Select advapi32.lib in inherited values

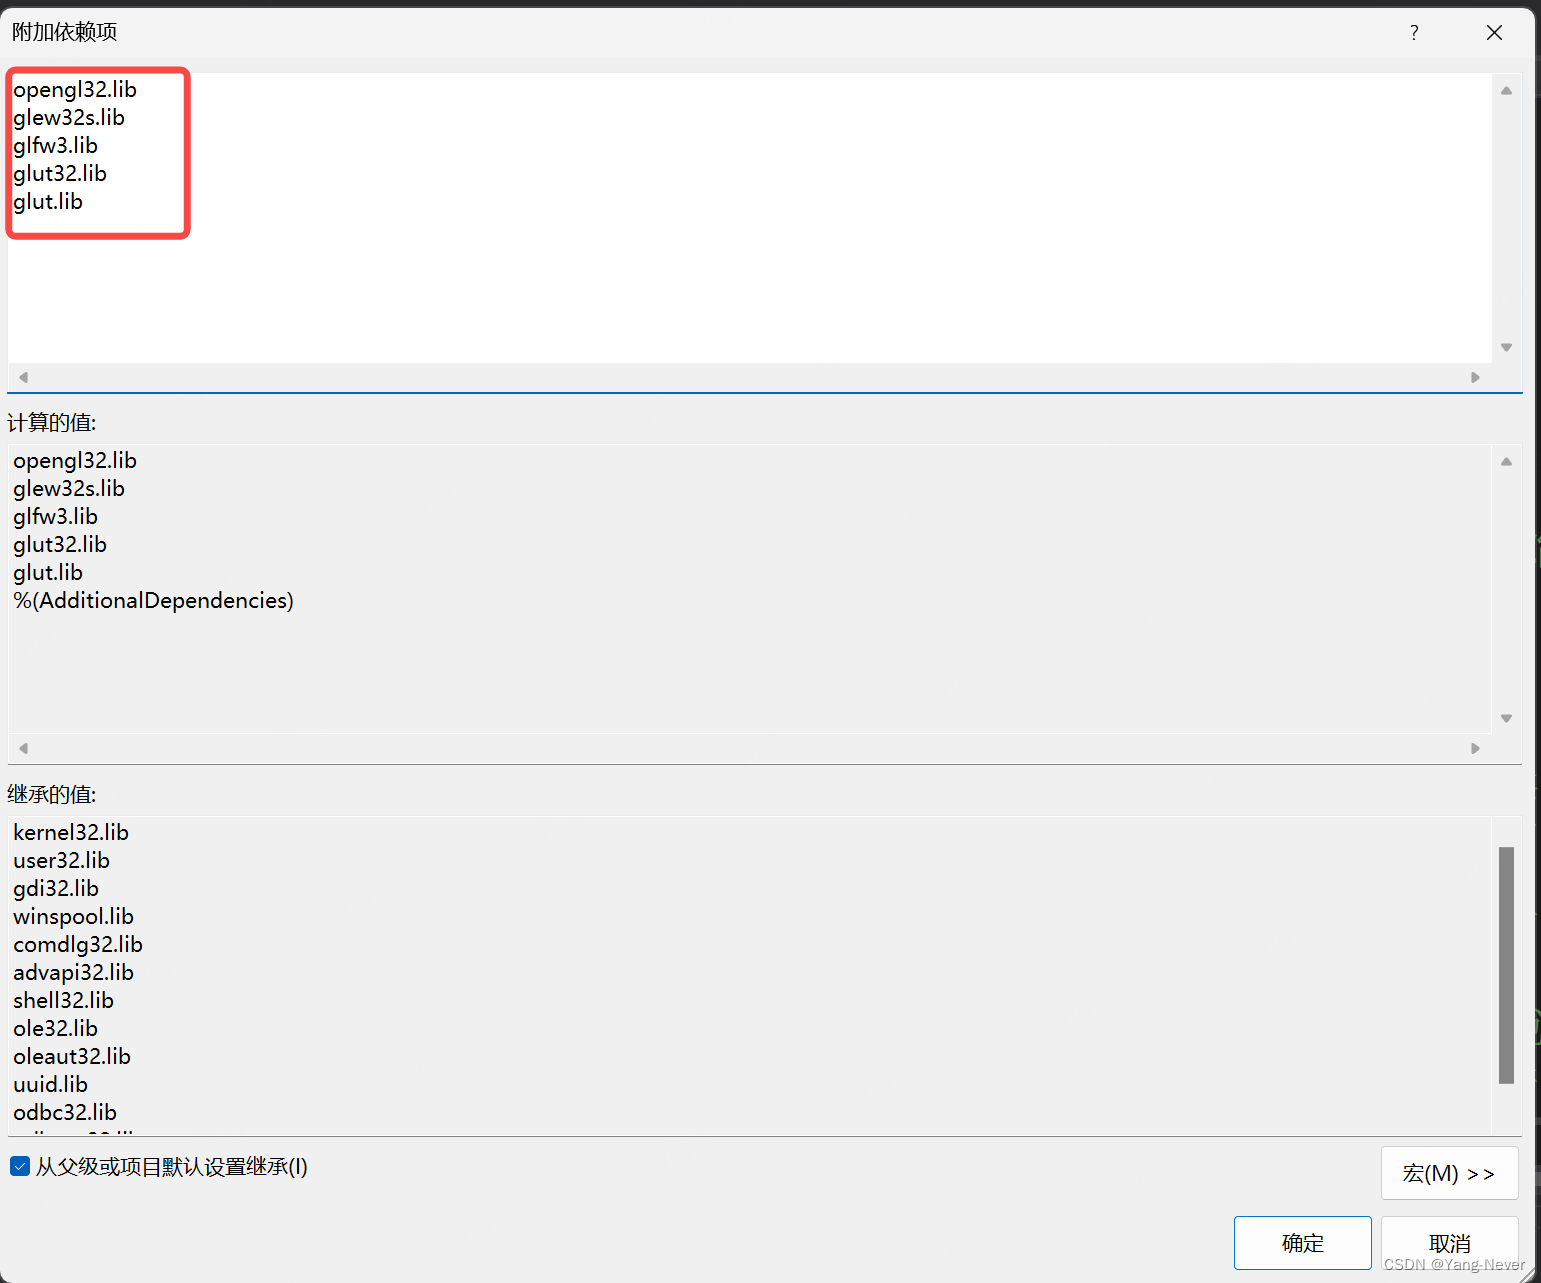(x=73, y=973)
